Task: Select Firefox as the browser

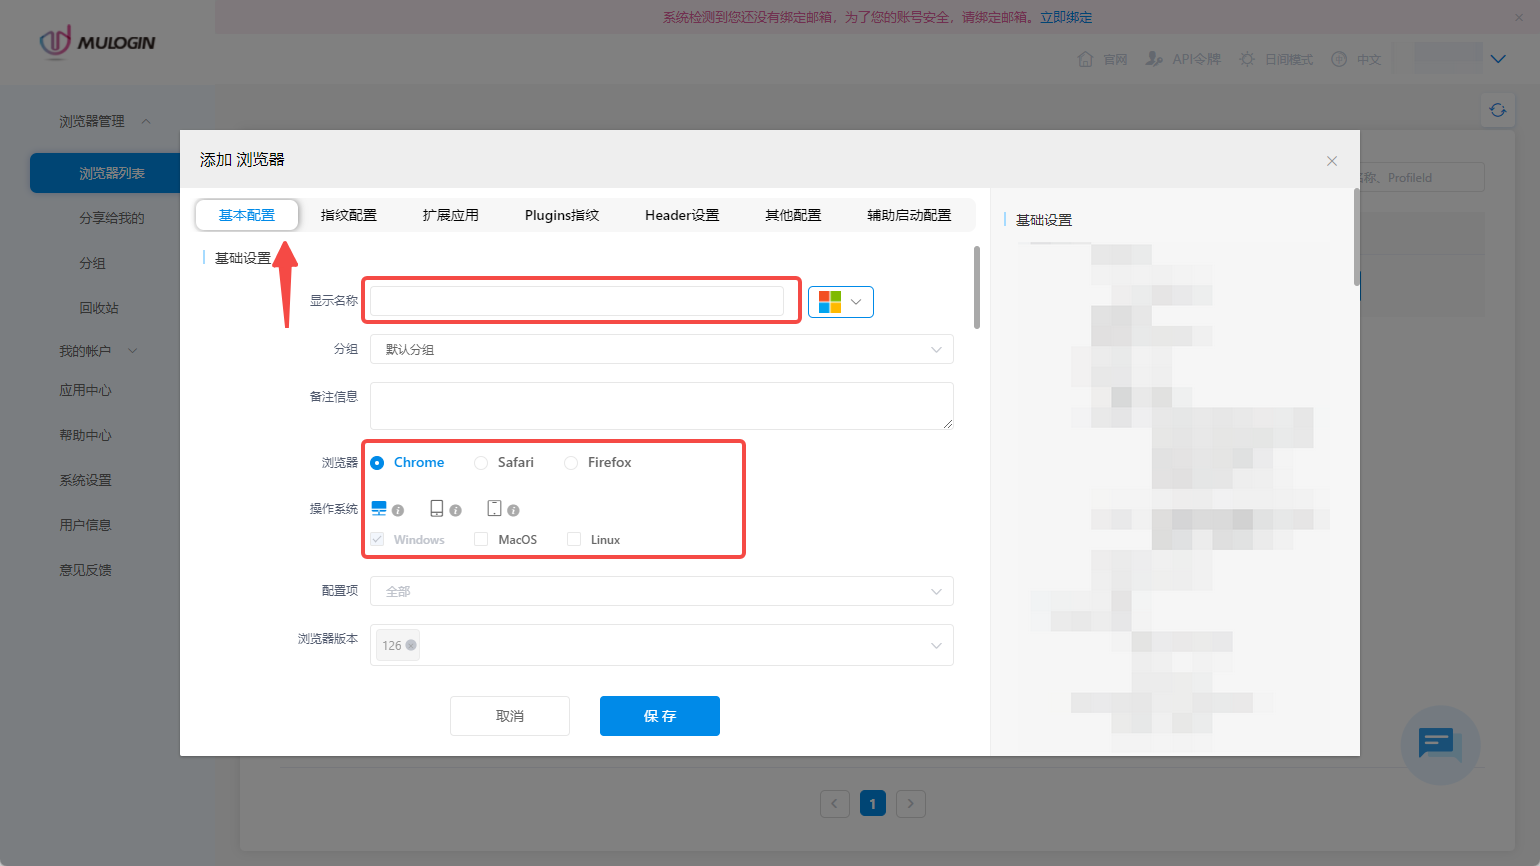Action: tap(598, 462)
